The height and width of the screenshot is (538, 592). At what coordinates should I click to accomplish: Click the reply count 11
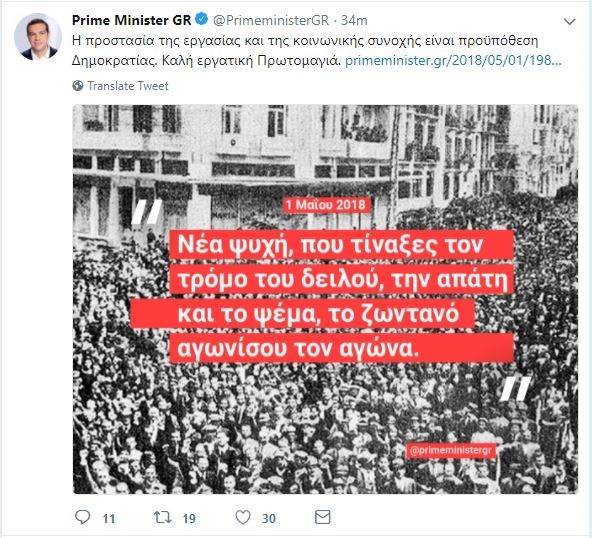109,519
